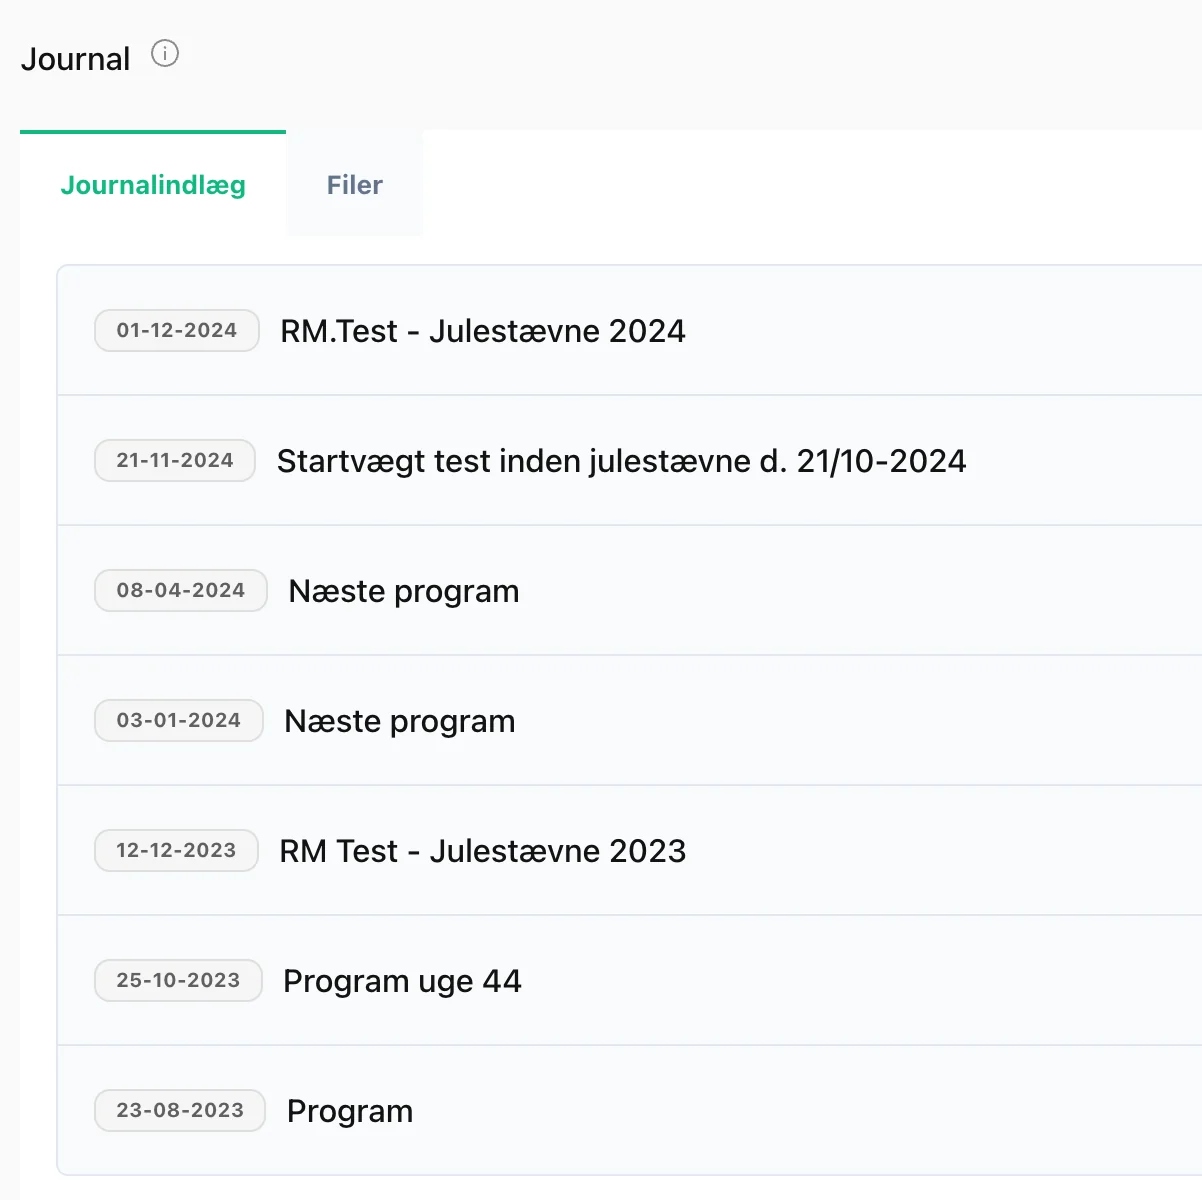This screenshot has width=1202, height=1200.
Task: Click the 21-11-2024 date badge
Action: point(175,461)
